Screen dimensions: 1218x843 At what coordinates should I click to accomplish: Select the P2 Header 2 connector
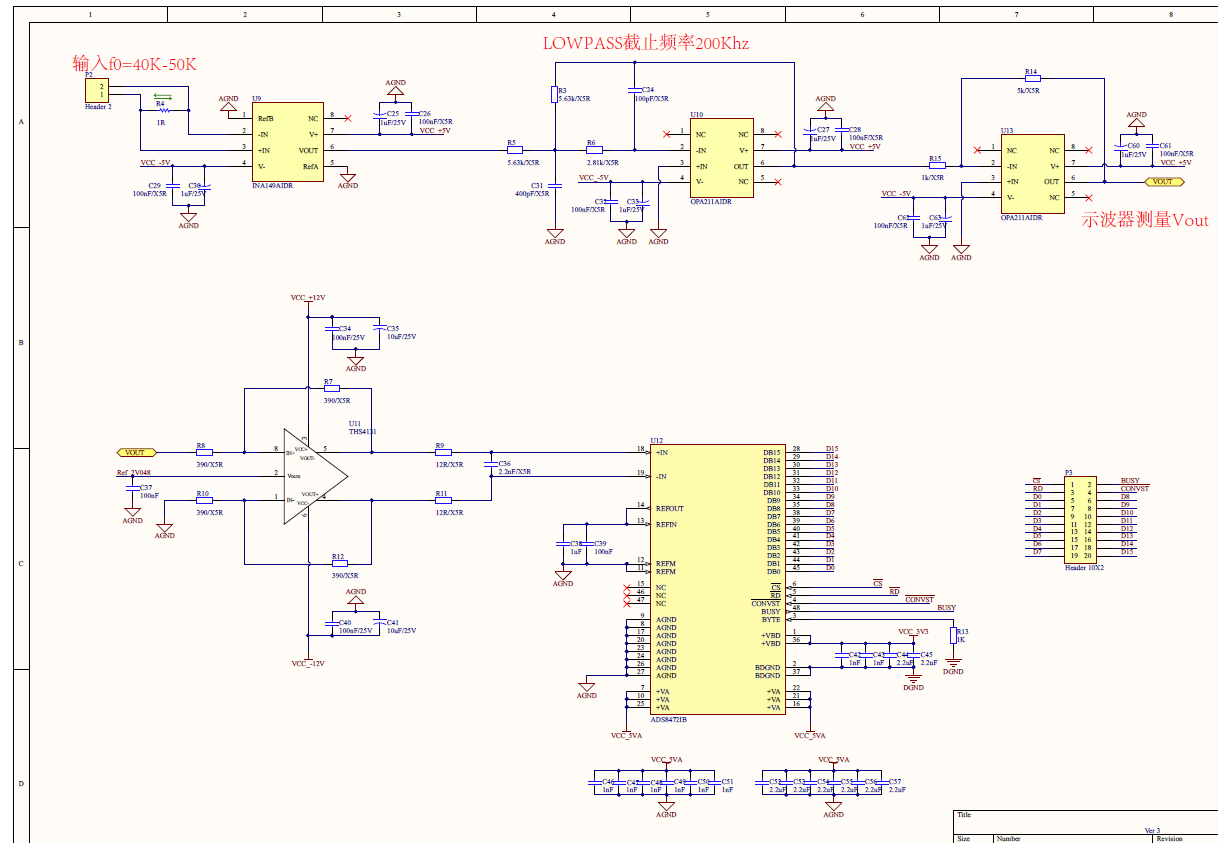point(97,91)
